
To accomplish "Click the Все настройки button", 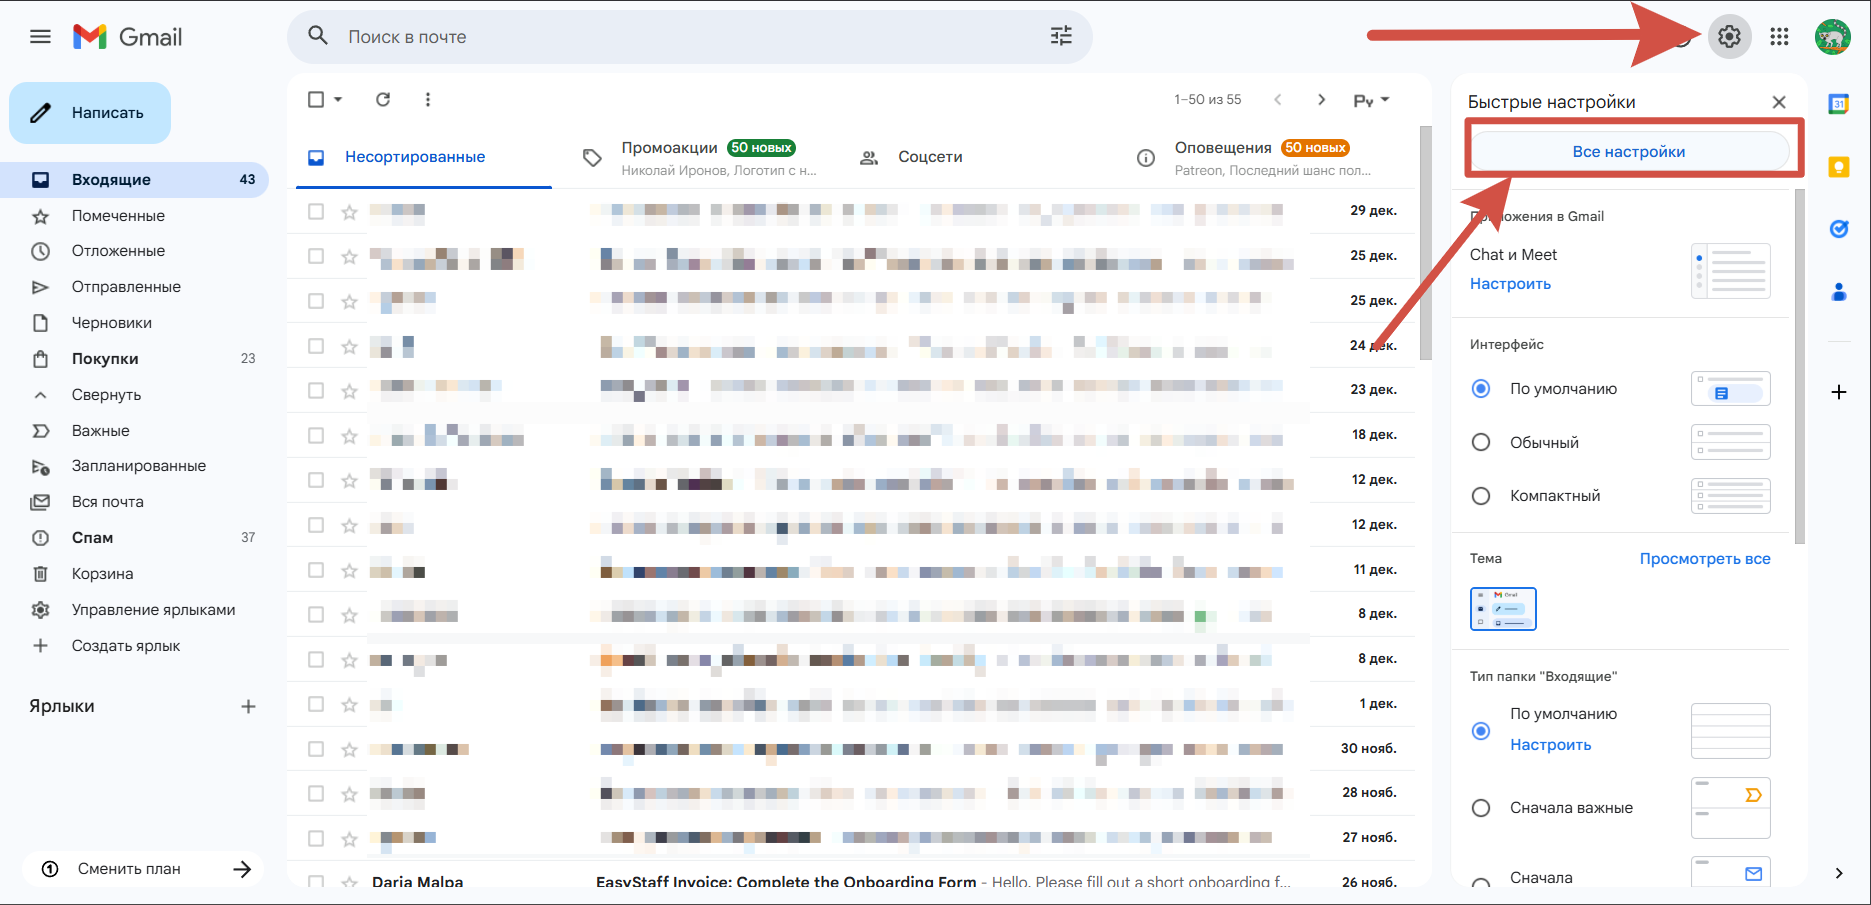I will coord(1629,152).
